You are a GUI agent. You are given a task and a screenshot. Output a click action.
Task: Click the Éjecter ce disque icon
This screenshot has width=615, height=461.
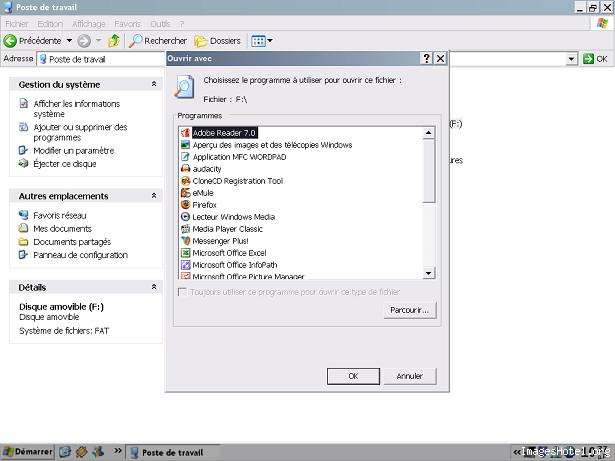24,163
